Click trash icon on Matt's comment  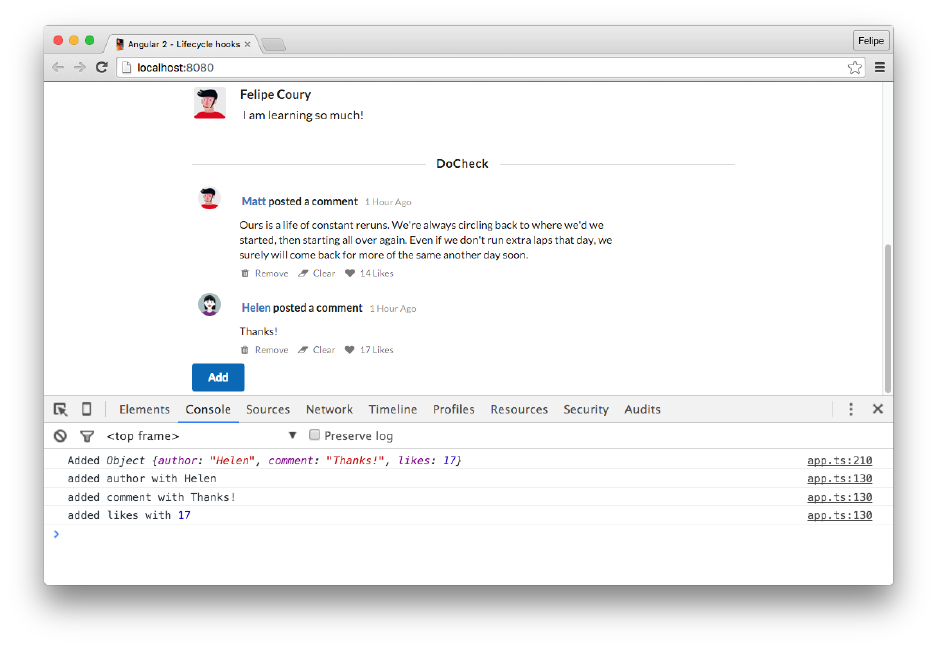(x=244, y=273)
